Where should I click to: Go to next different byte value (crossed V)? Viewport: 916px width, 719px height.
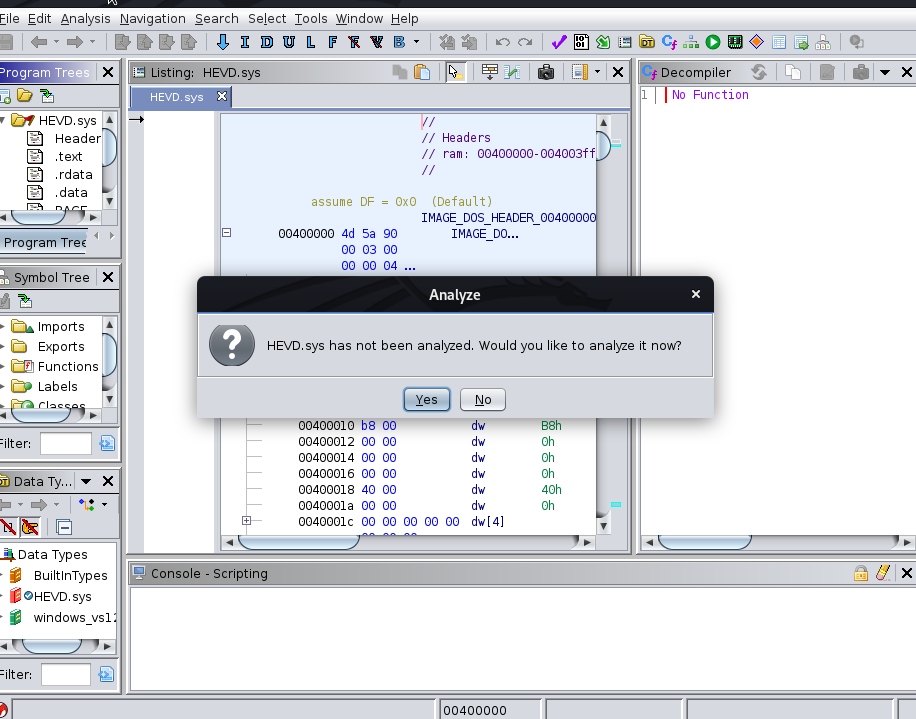coord(376,42)
